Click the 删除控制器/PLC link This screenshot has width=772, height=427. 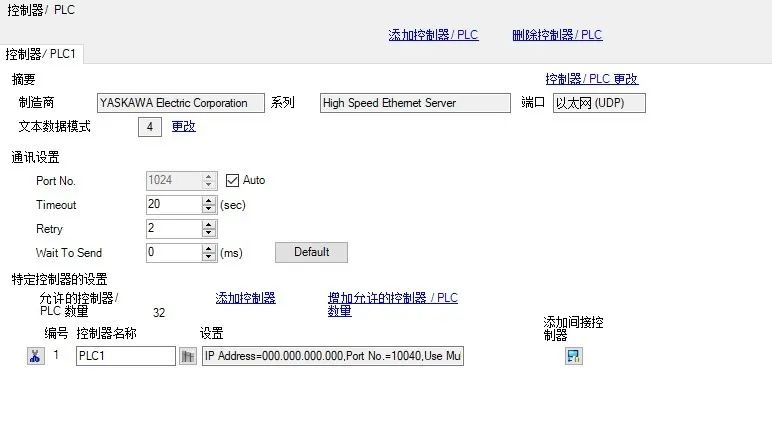(x=557, y=35)
